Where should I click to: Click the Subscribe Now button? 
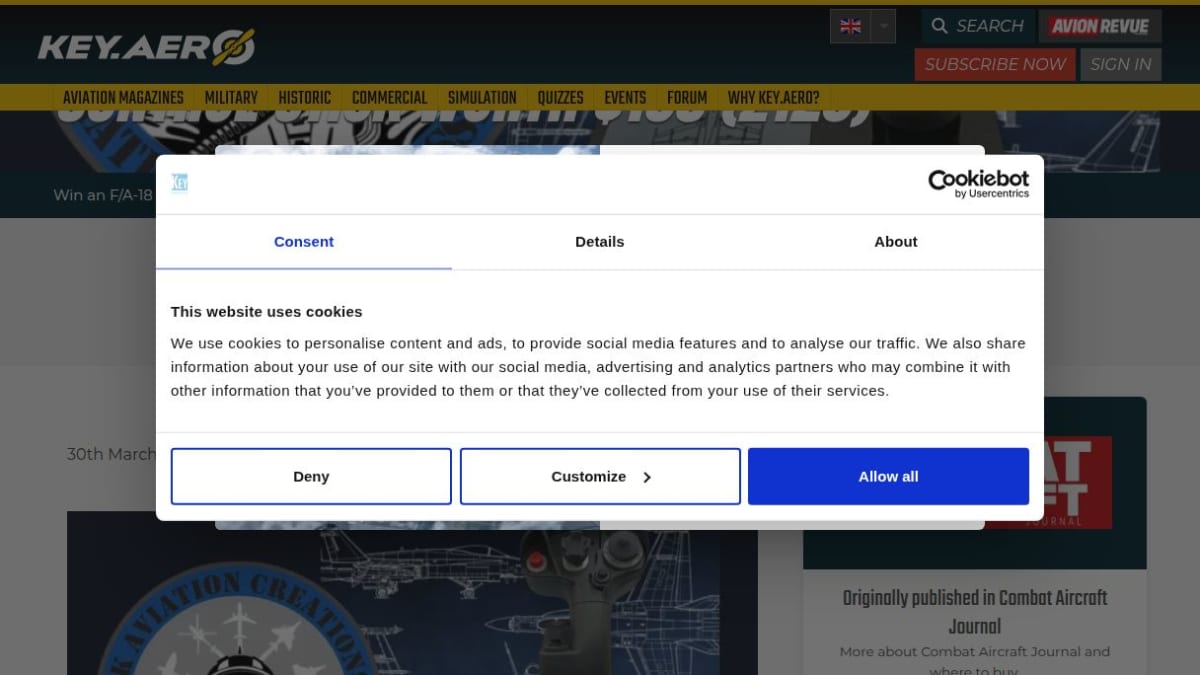pos(994,64)
